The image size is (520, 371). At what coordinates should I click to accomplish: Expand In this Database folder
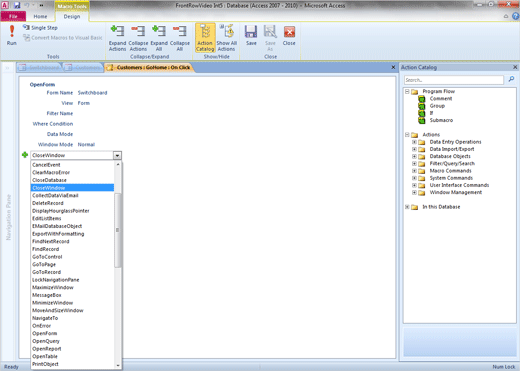click(x=407, y=207)
